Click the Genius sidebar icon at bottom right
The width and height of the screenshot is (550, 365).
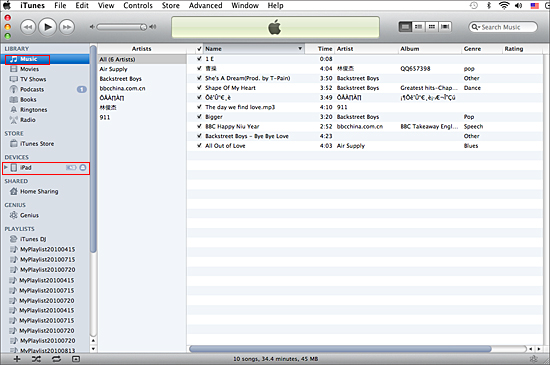534,359
